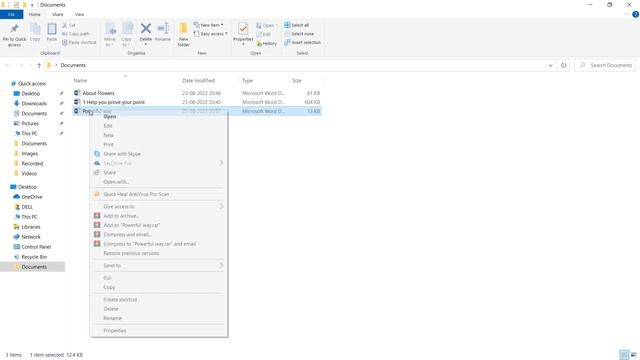The height and width of the screenshot is (360, 640).
Task: Switch to the View ribbon tab
Action: point(79,14)
